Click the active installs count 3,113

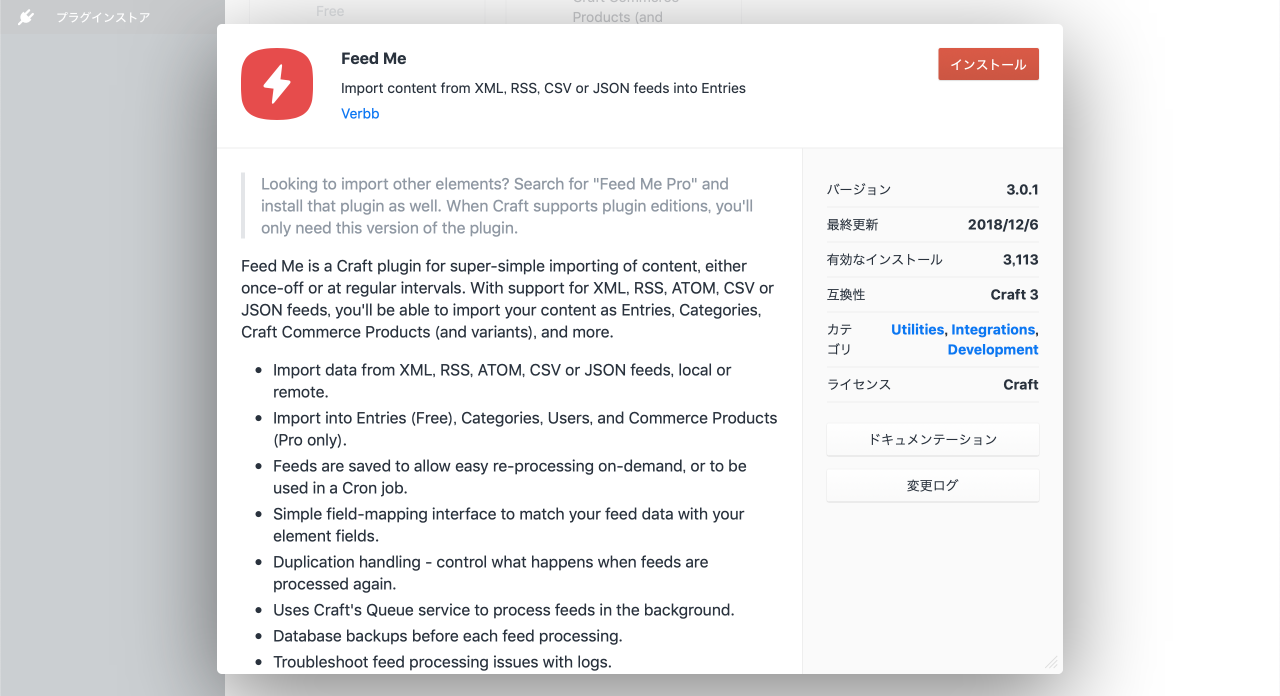point(1020,260)
